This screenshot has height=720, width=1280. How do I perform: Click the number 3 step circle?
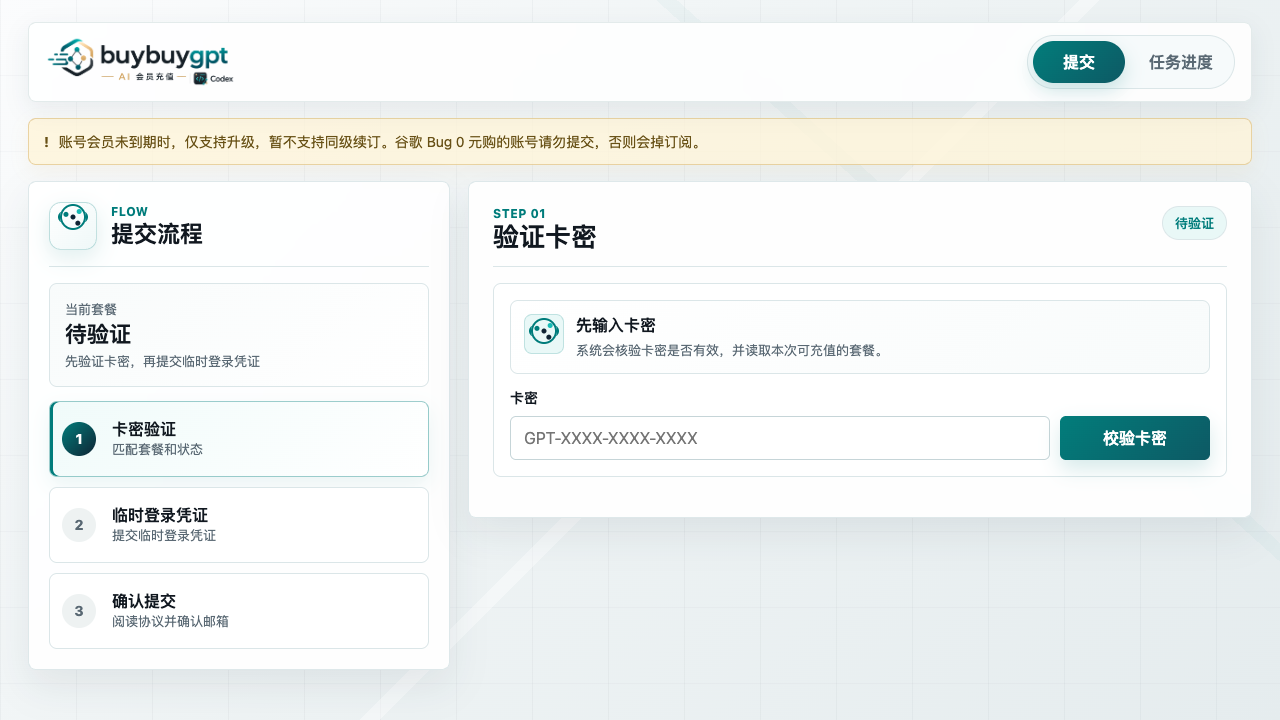click(x=79, y=611)
